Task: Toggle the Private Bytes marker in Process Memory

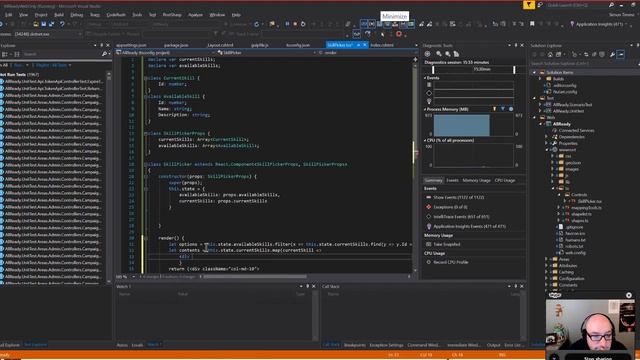Action: coord(511,109)
